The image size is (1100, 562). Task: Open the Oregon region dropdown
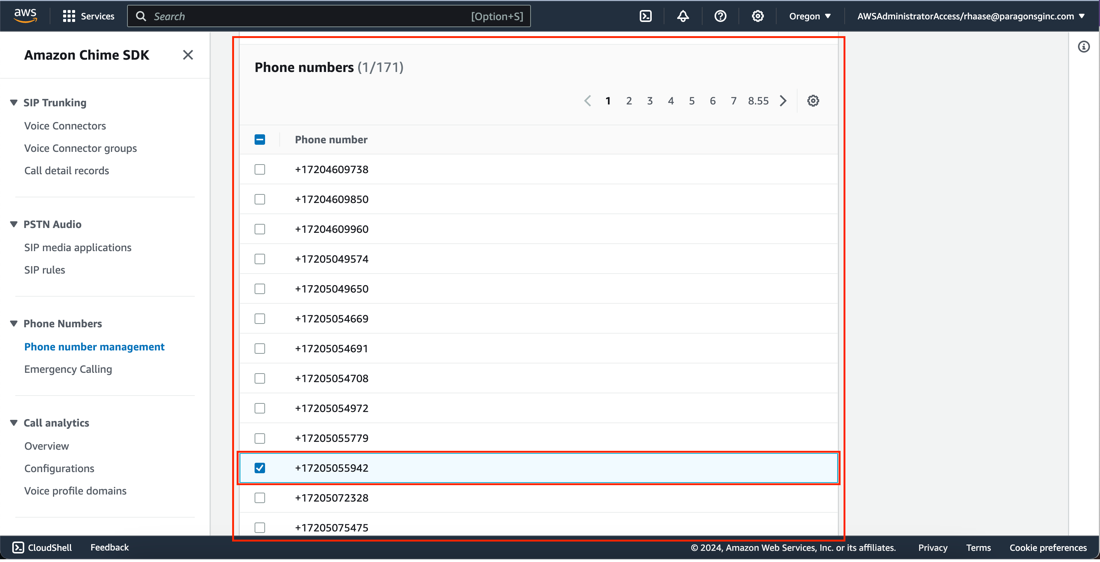pyautogui.click(x=810, y=16)
